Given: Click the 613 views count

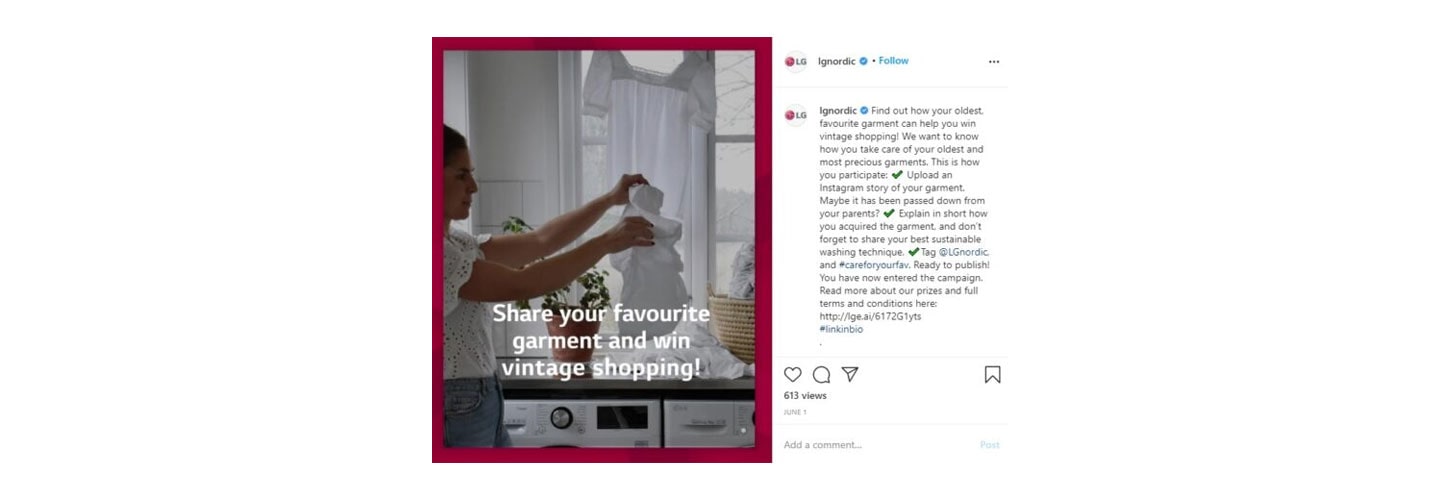Looking at the screenshot, I should (x=805, y=396).
